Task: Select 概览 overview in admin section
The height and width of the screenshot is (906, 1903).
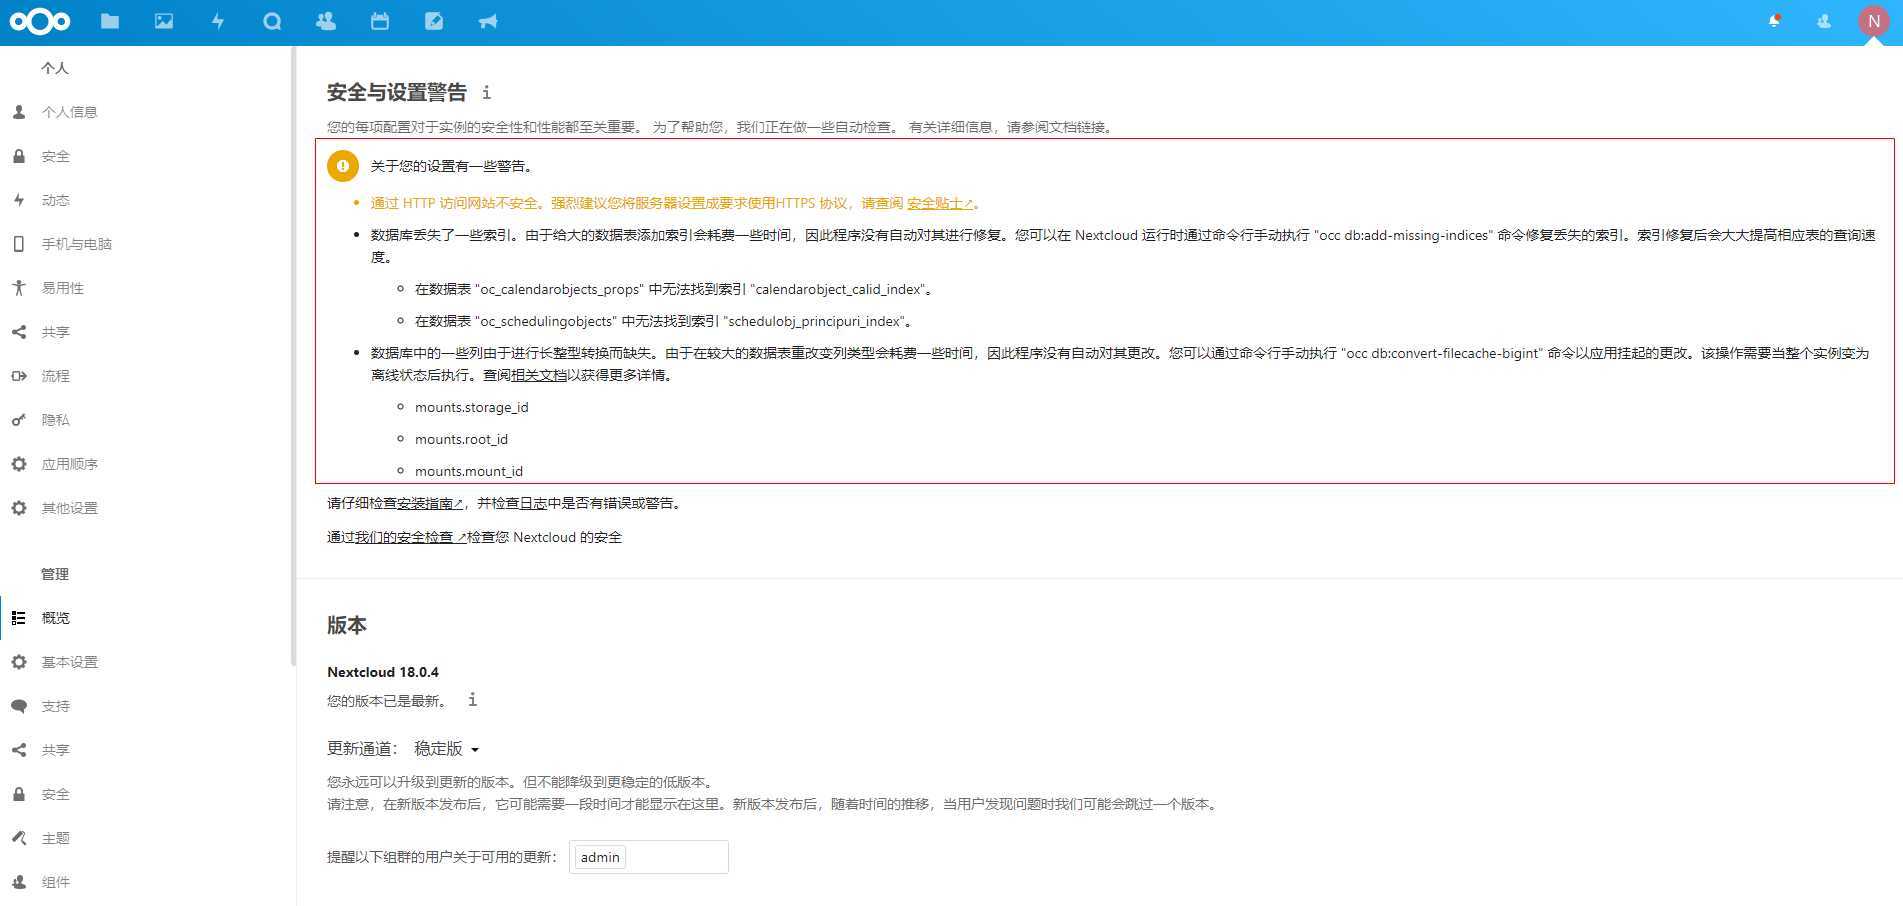Action: pos(146,618)
